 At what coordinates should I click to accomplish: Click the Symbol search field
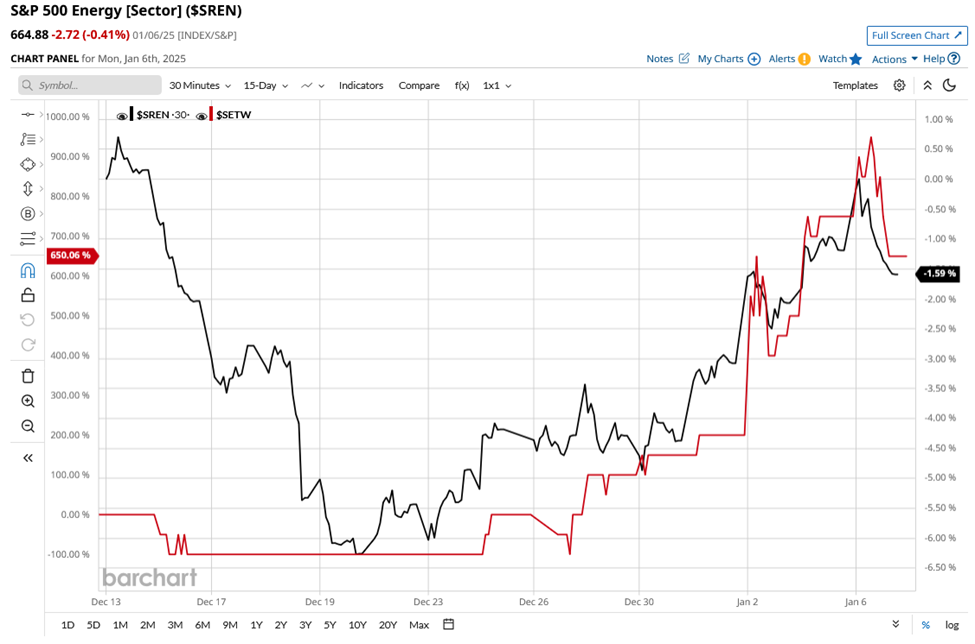[x=90, y=86]
